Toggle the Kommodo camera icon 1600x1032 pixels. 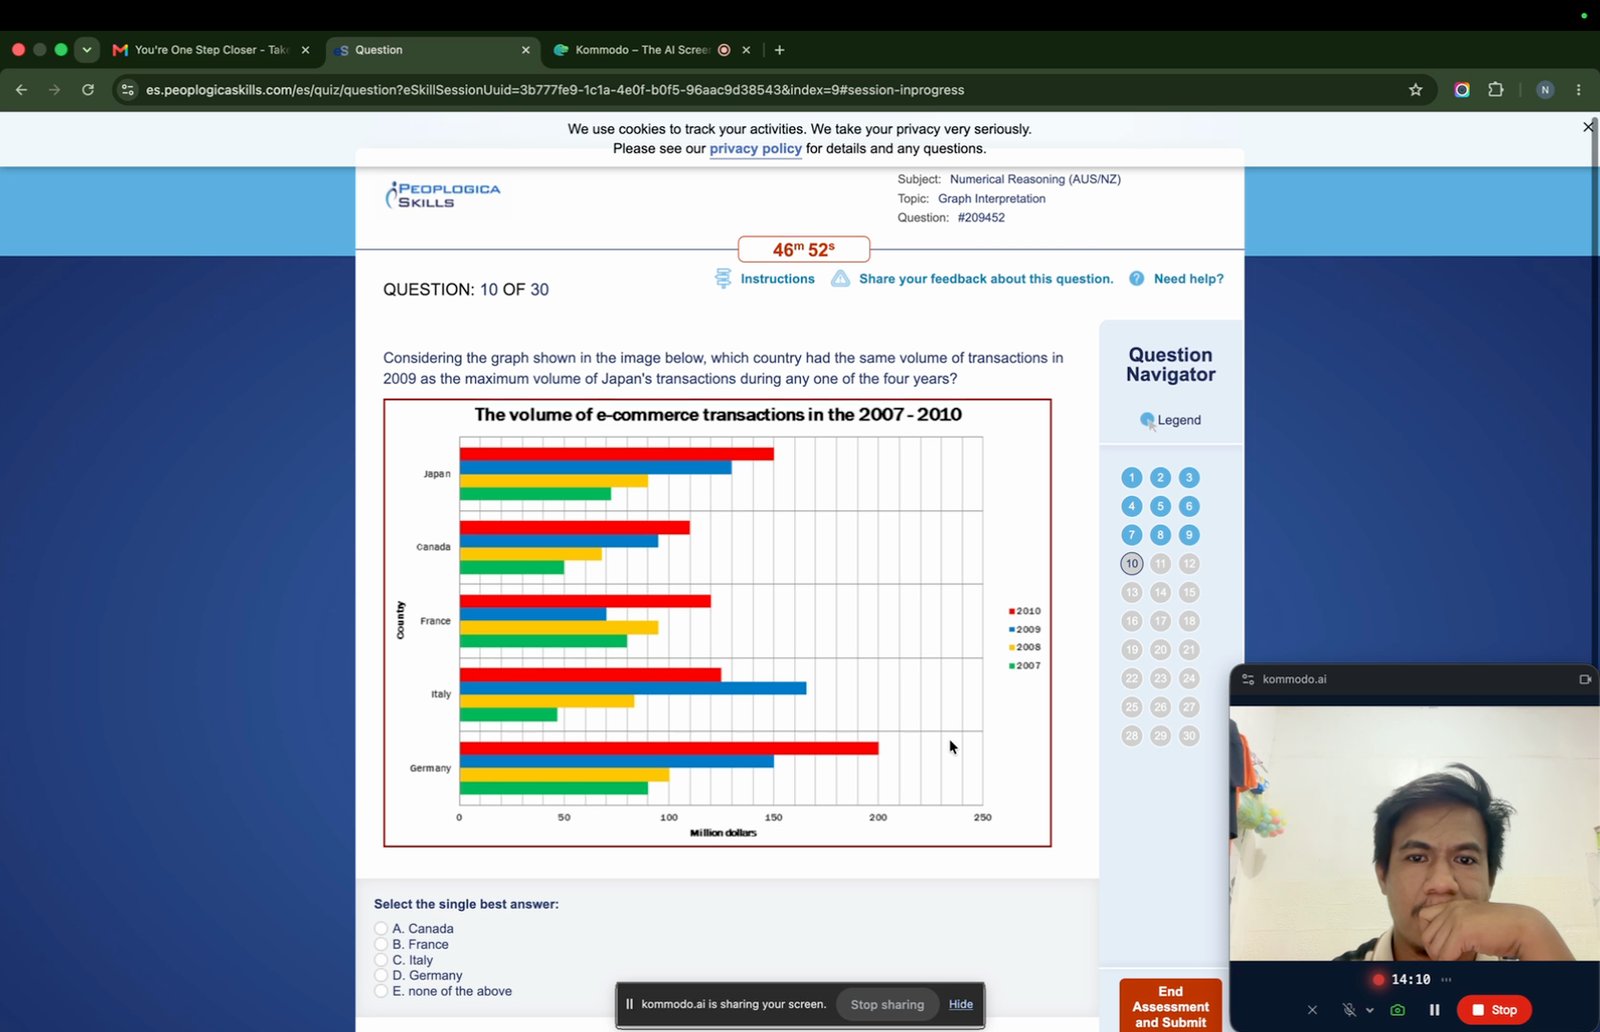click(x=1397, y=1010)
